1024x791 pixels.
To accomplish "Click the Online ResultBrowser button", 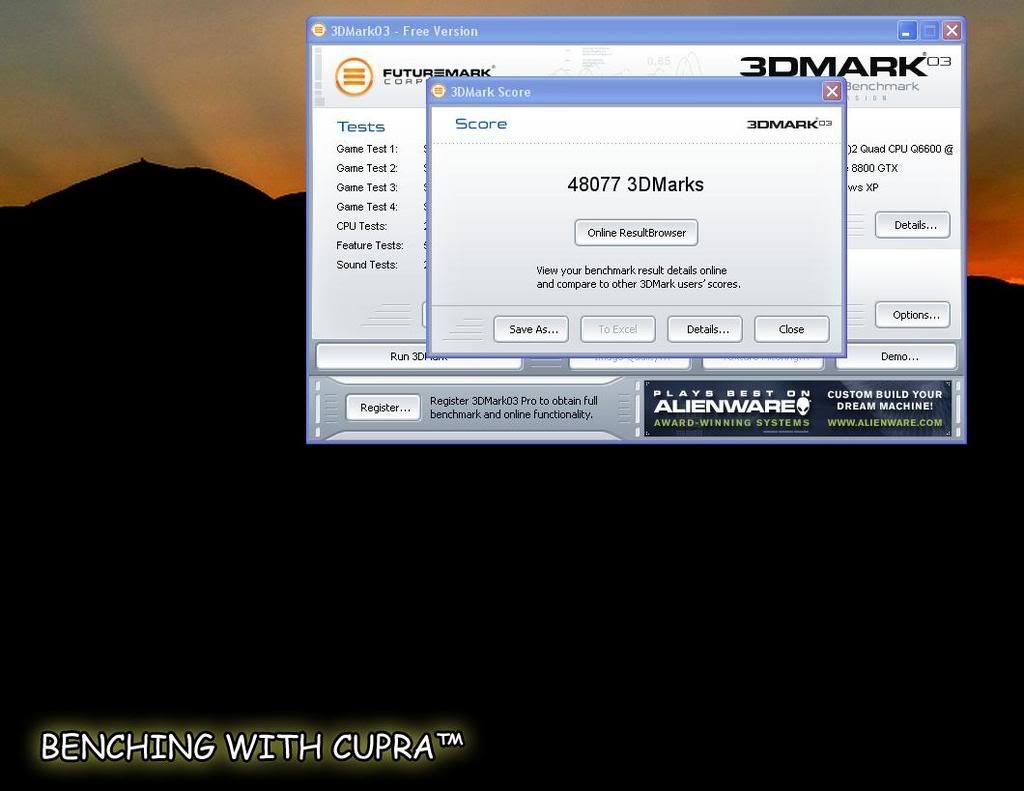I will 636,233.
